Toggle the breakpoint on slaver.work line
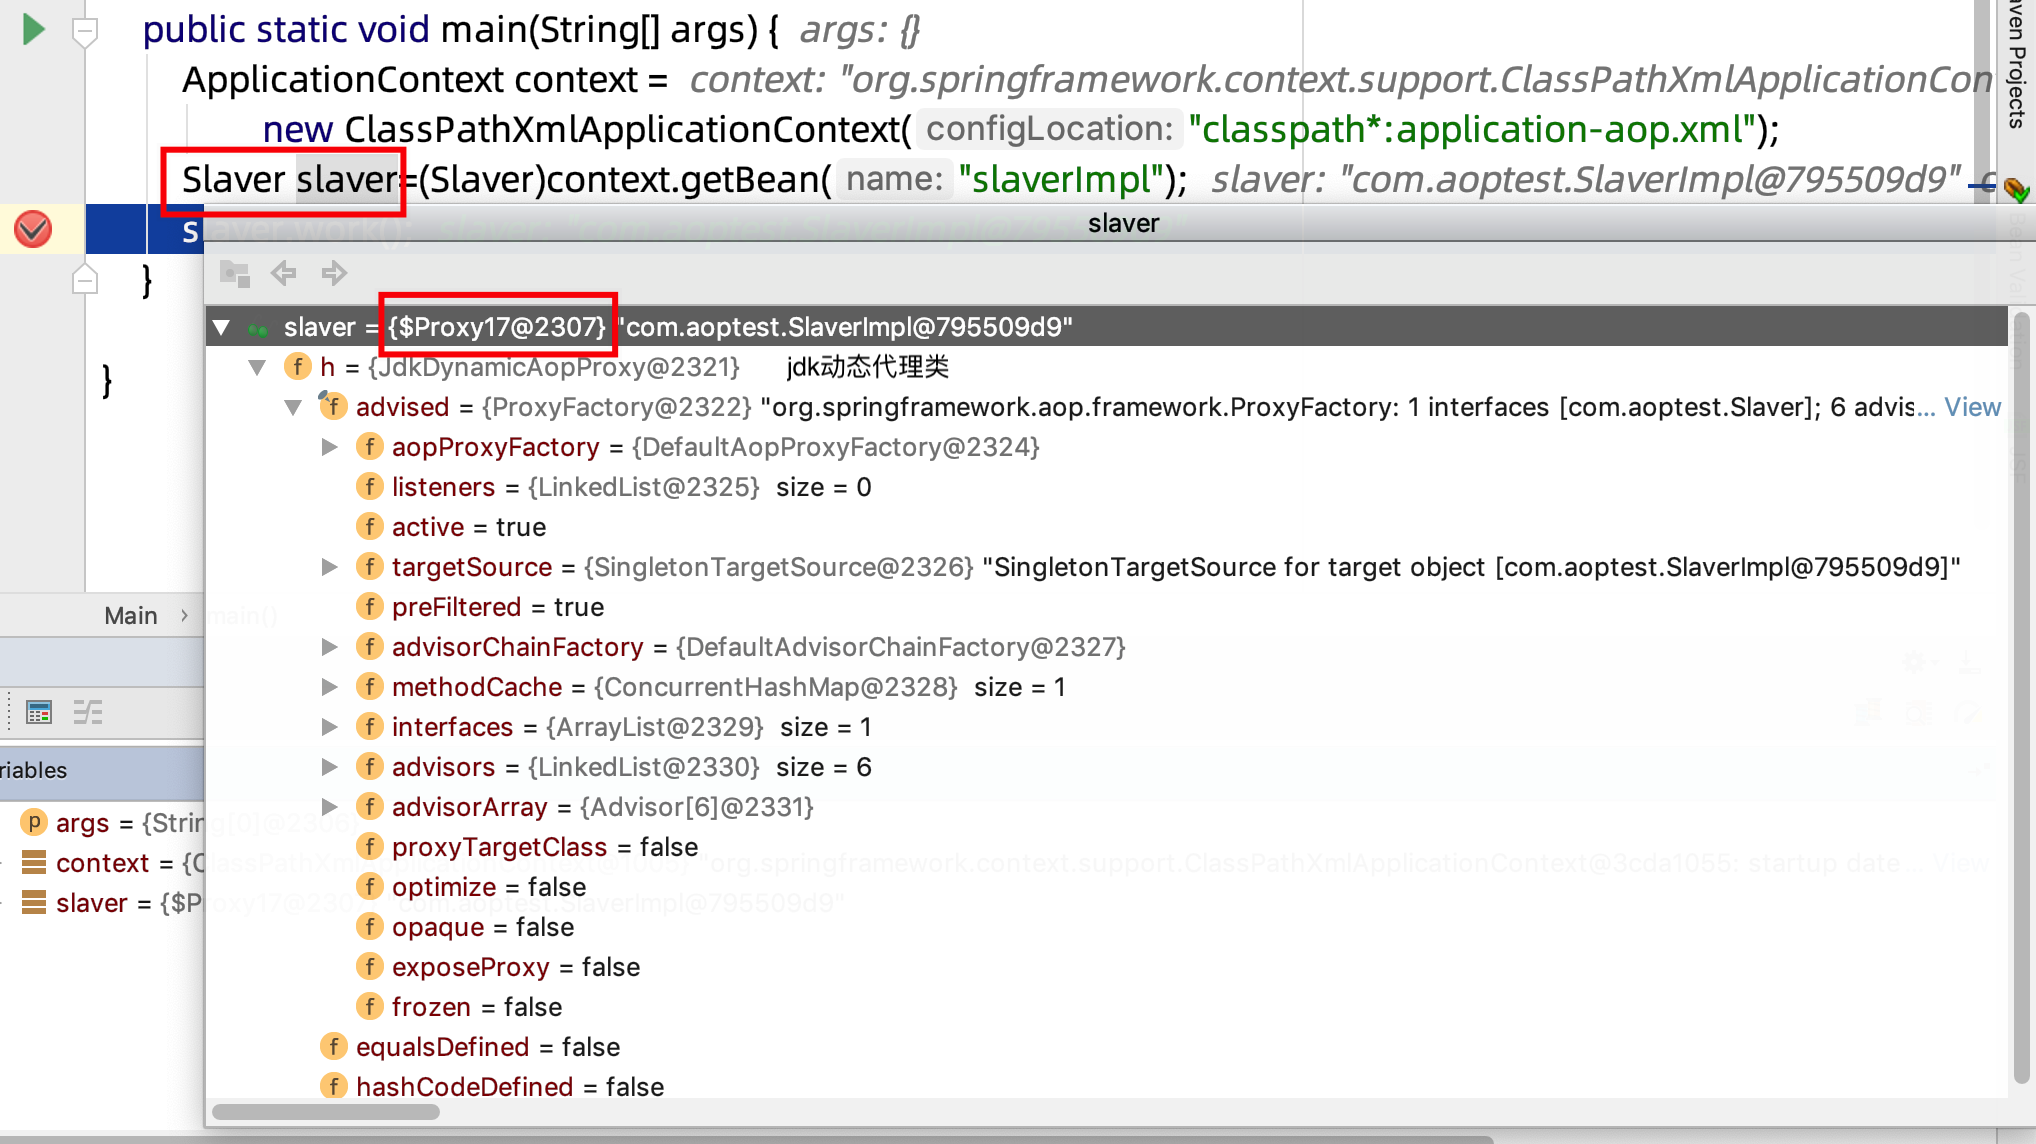 click(33, 230)
